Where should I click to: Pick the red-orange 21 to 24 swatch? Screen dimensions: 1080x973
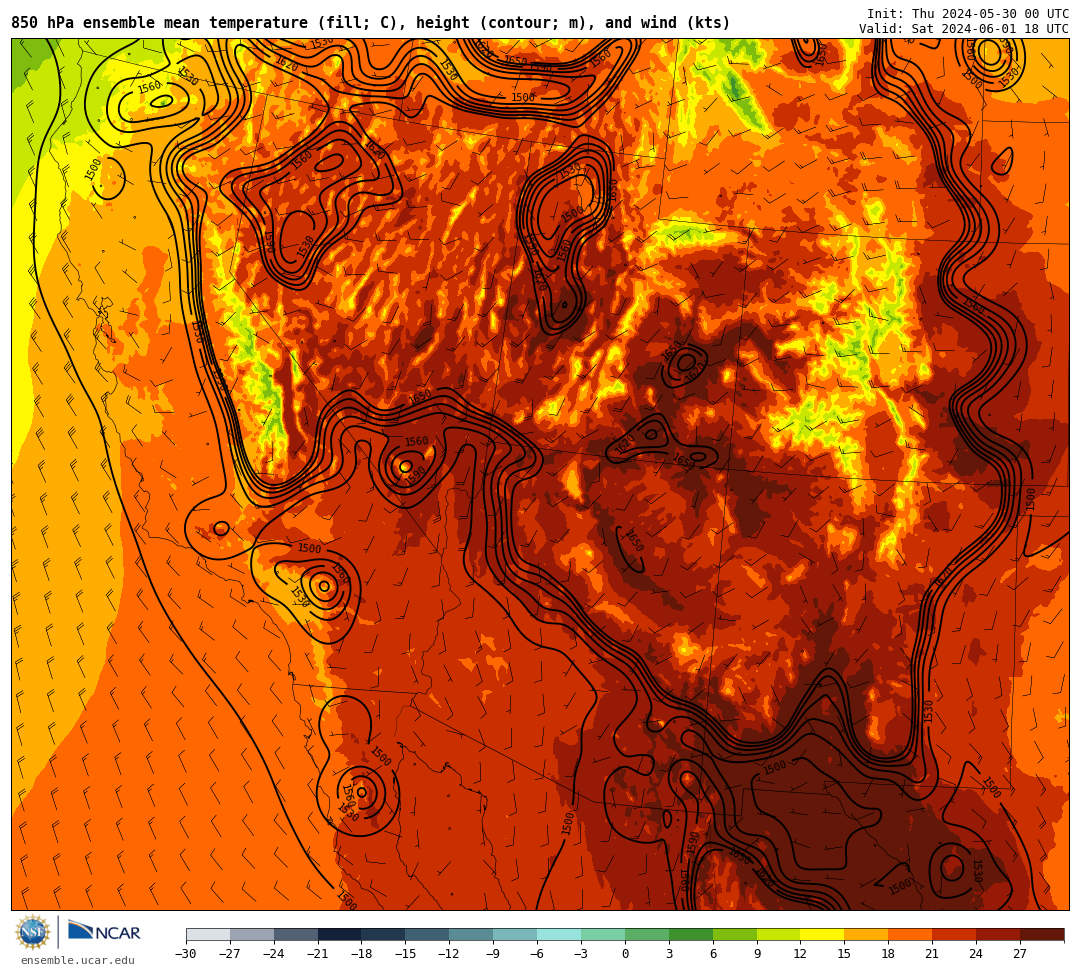pos(955,935)
